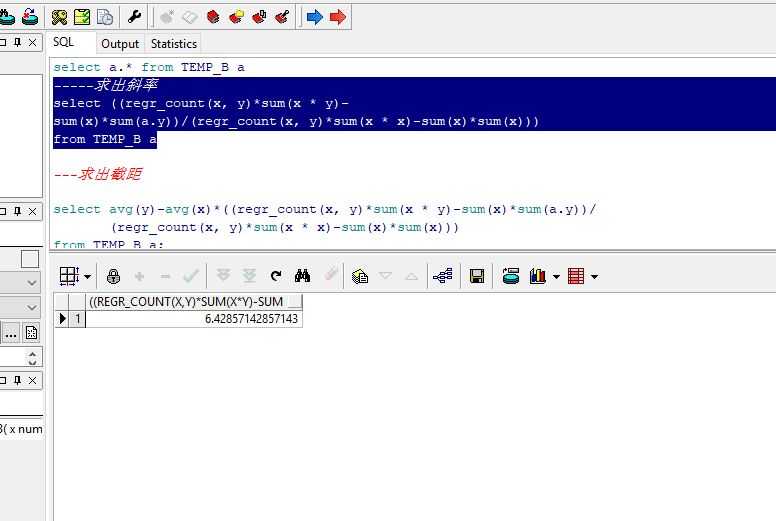Pin the middle left panel with the pin icon

click(x=17, y=211)
